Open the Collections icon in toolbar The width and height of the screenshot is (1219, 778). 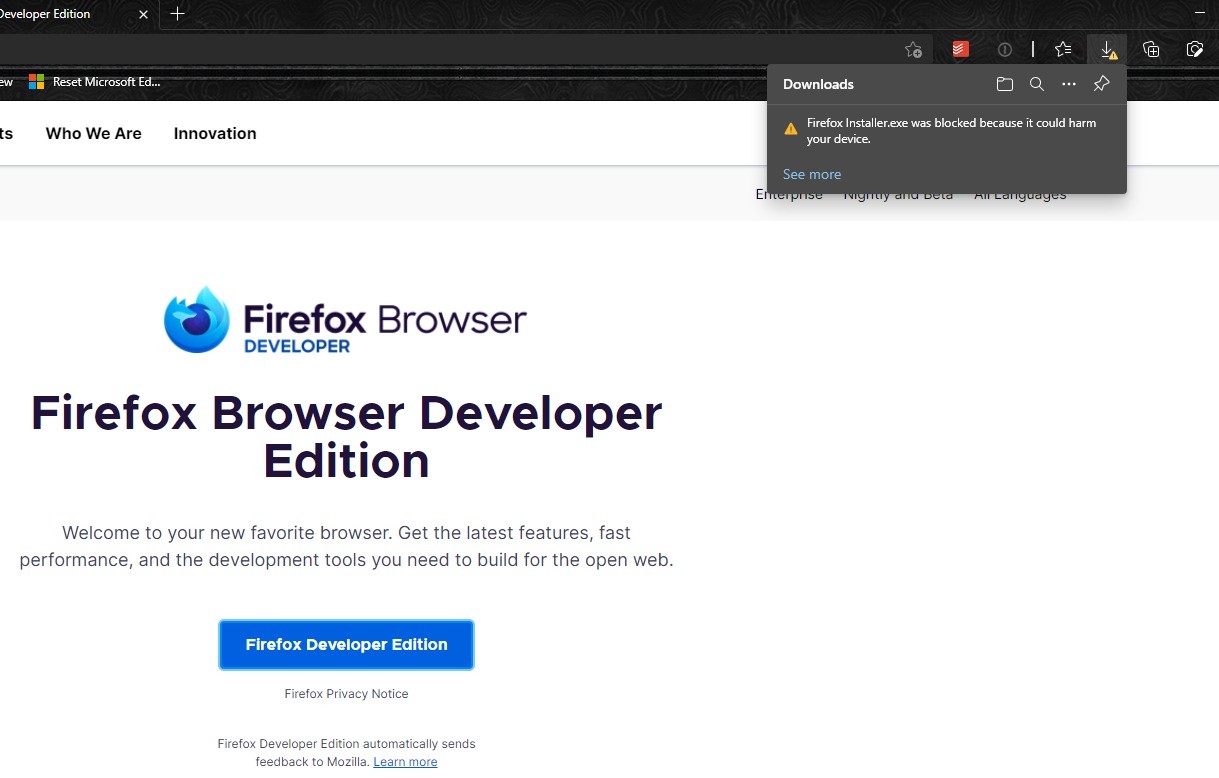(x=1151, y=49)
